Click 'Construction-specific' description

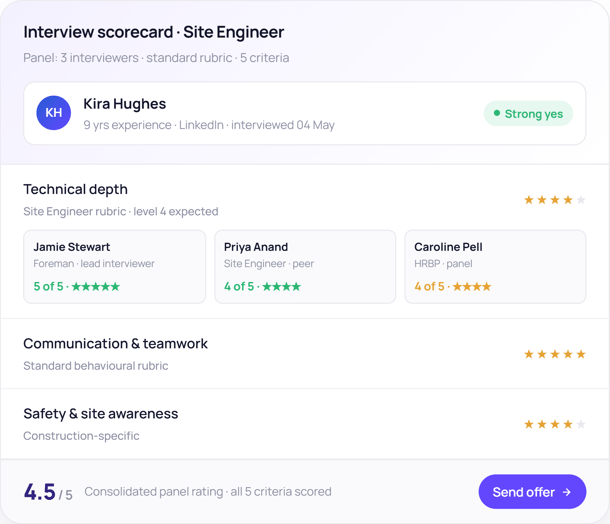(81, 436)
